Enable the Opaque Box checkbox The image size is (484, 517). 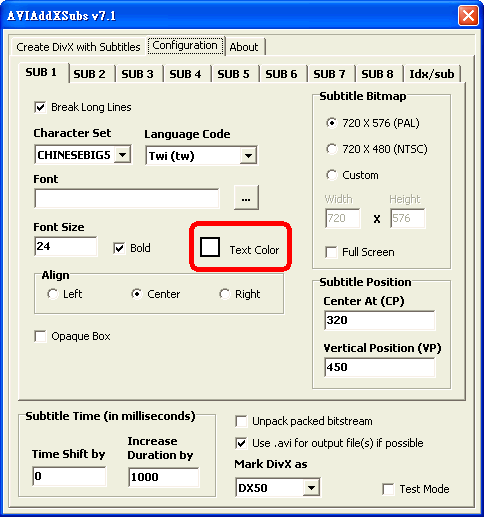tap(40, 336)
